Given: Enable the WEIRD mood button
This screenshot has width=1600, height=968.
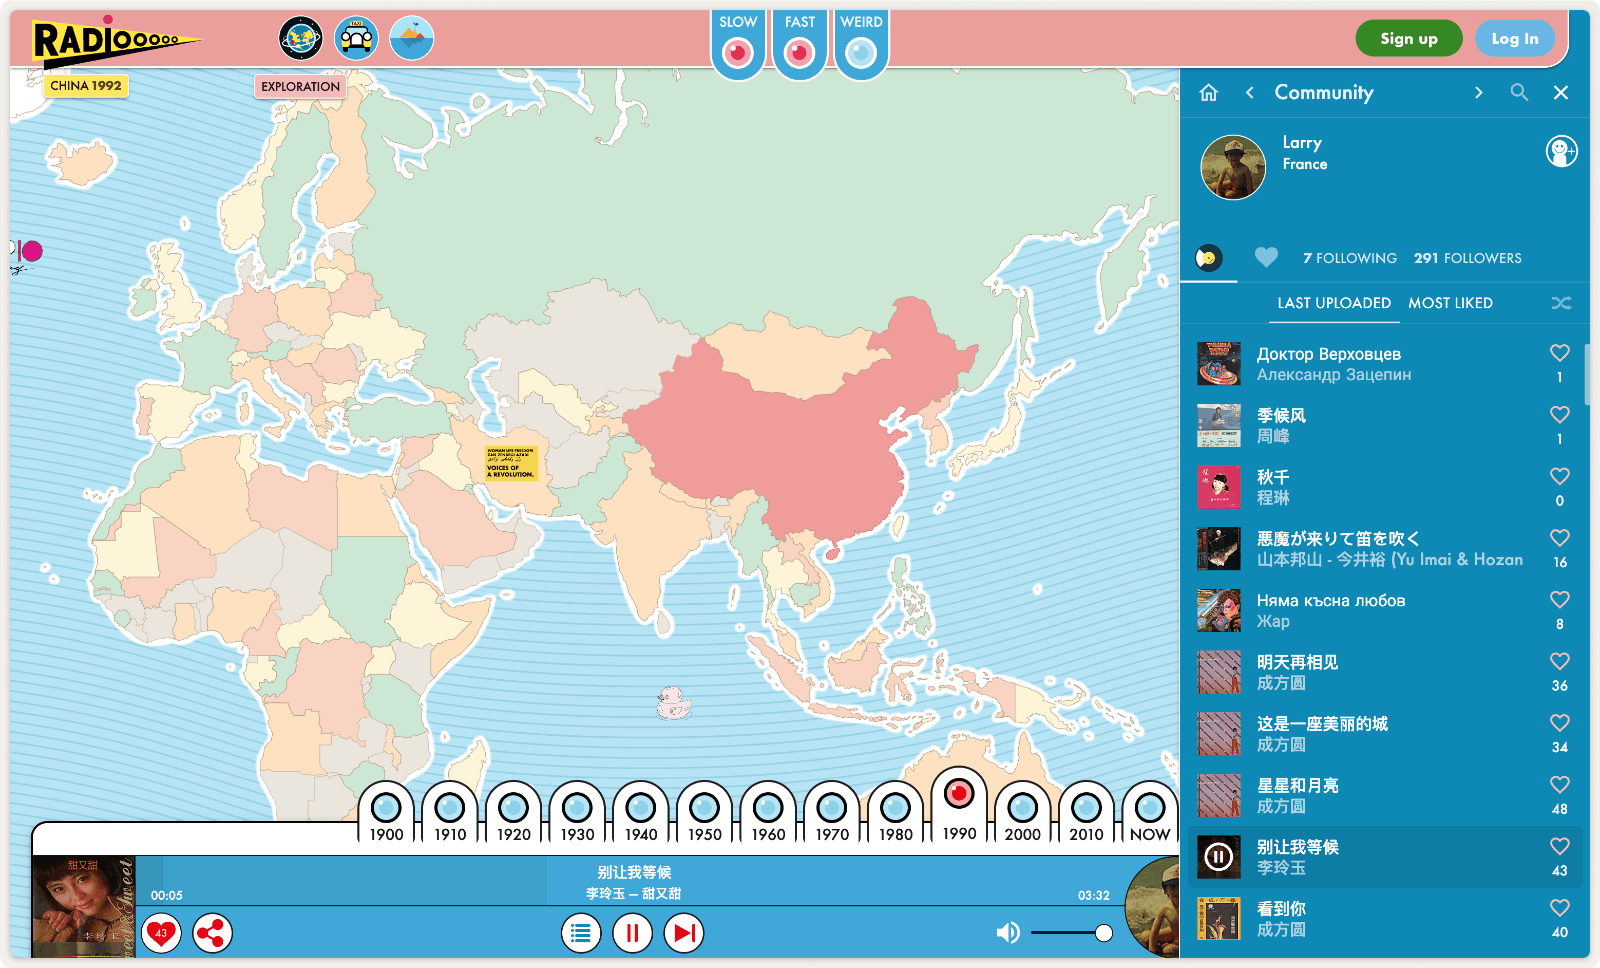Looking at the screenshot, I should [861, 52].
